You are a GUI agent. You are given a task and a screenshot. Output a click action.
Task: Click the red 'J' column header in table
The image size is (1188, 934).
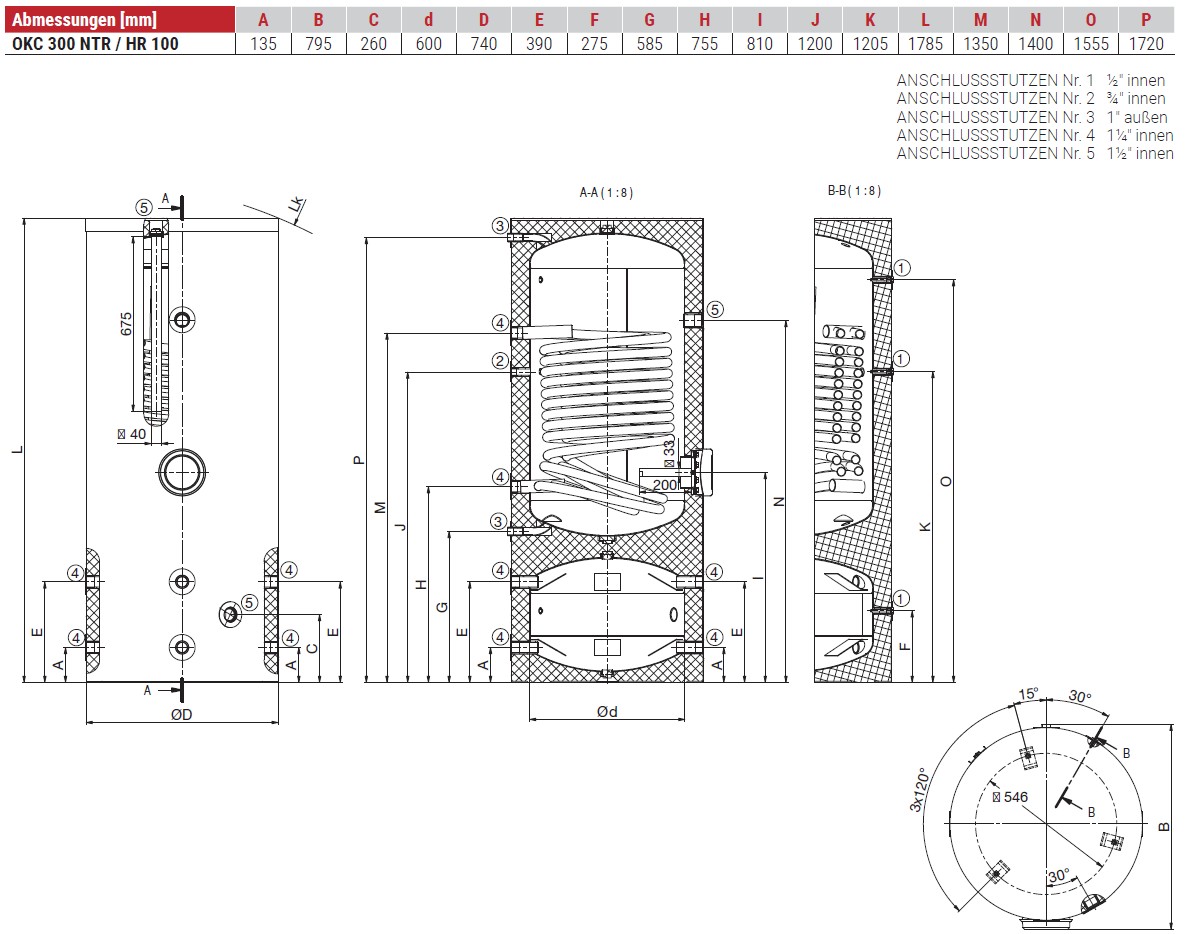pyautogui.click(x=814, y=20)
